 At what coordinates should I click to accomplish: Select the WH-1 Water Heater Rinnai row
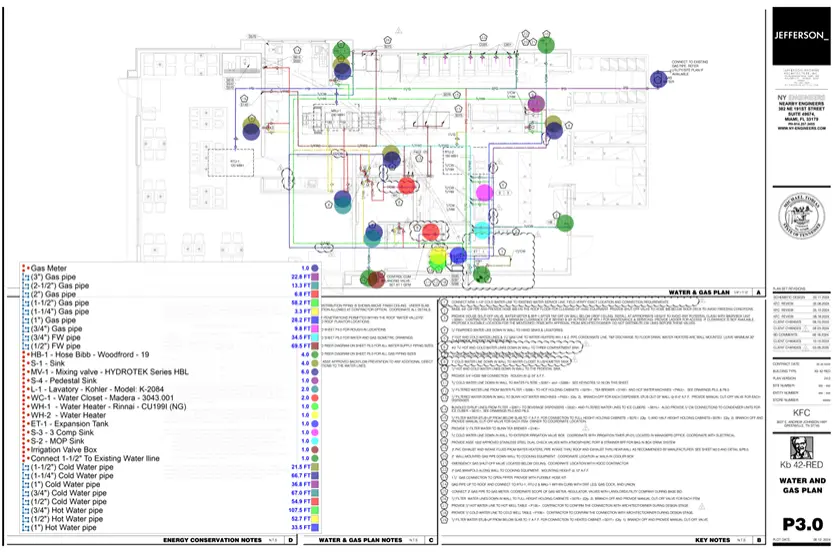point(170,407)
